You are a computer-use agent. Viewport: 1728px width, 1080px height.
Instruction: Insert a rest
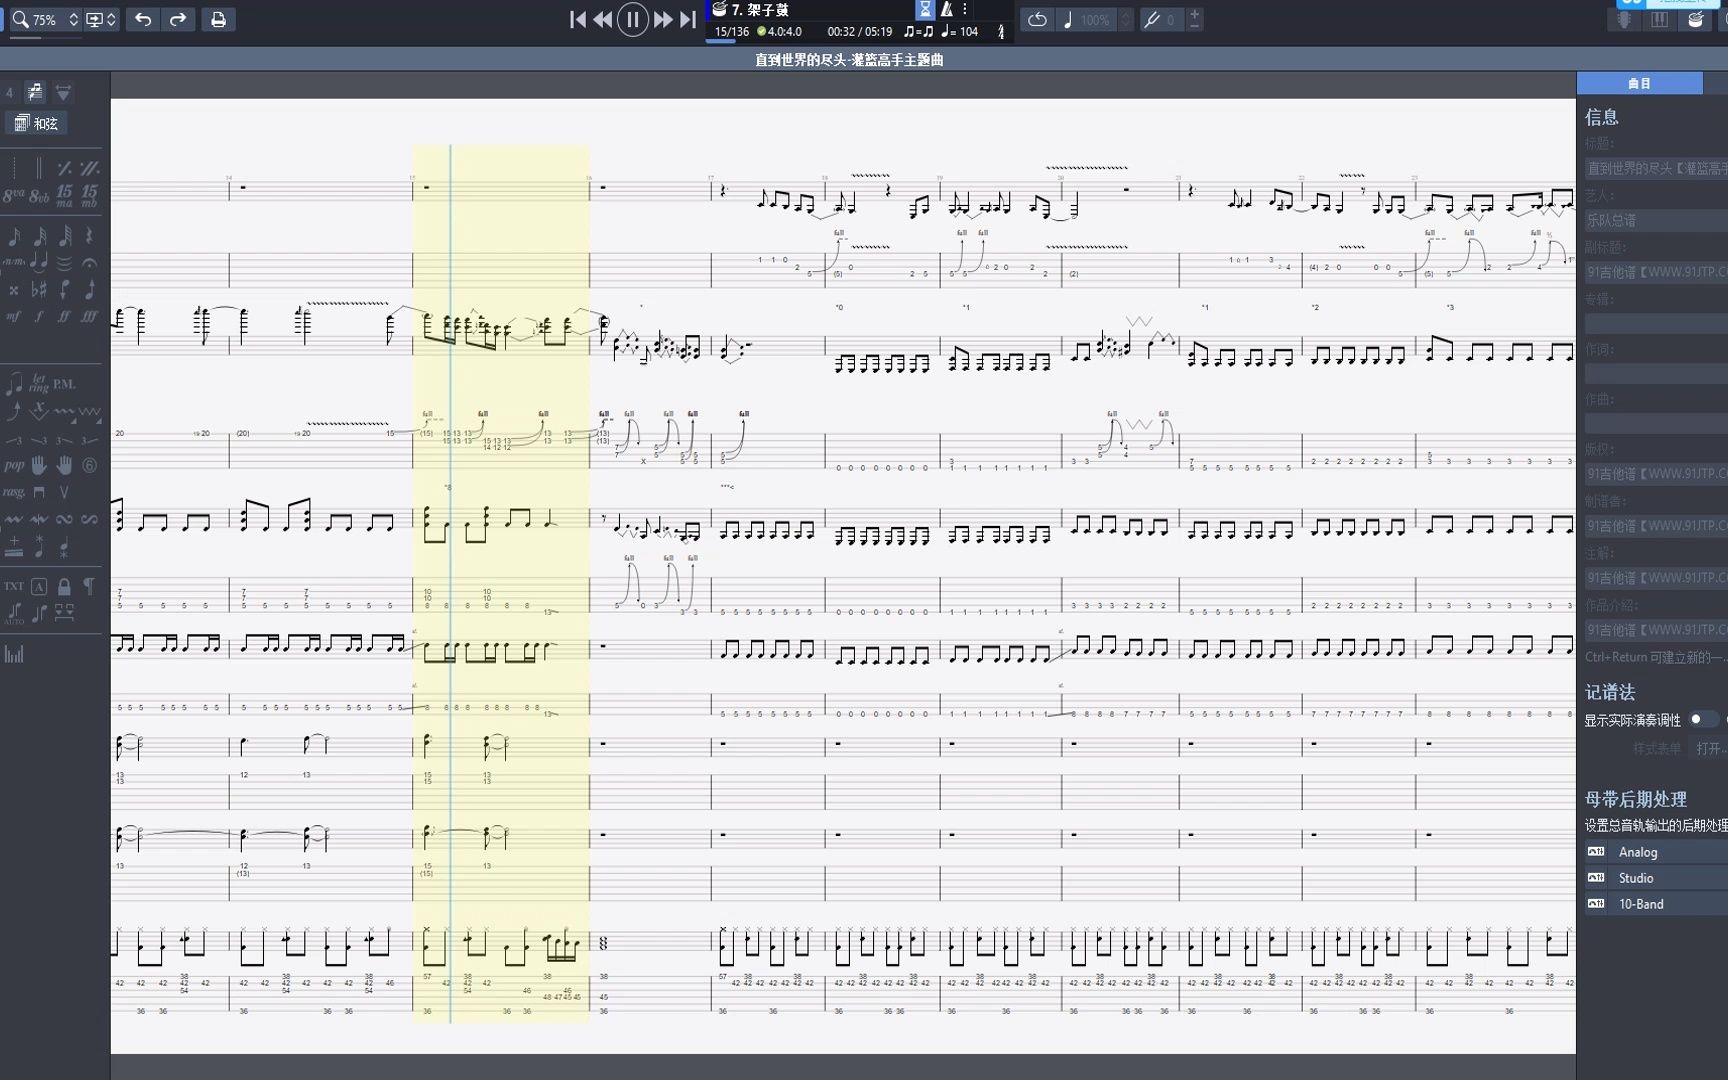pyautogui.click(x=89, y=236)
